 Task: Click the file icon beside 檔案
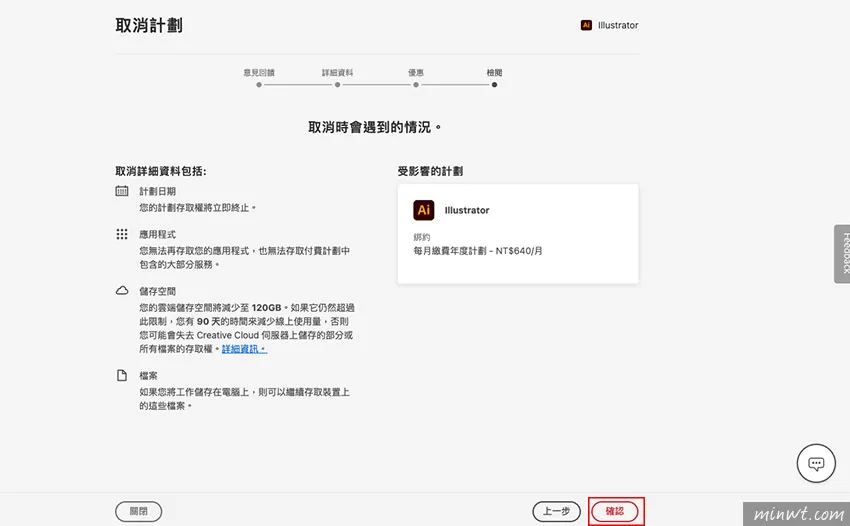(x=122, y=376)
